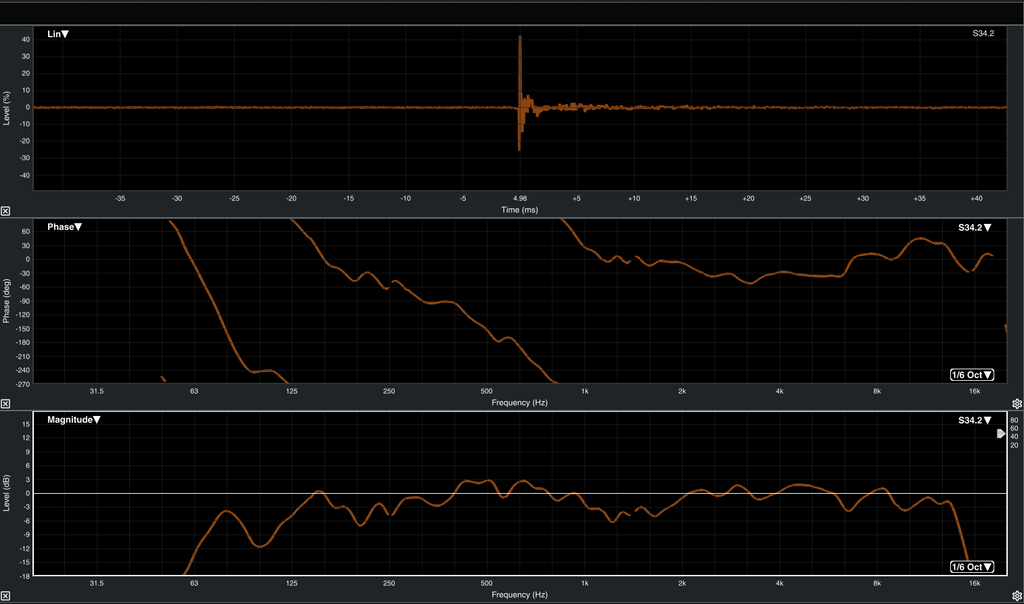Viewport: 1024px width, 604px height.
Task: Open the Lin scale dropdown
Action: 58,34
